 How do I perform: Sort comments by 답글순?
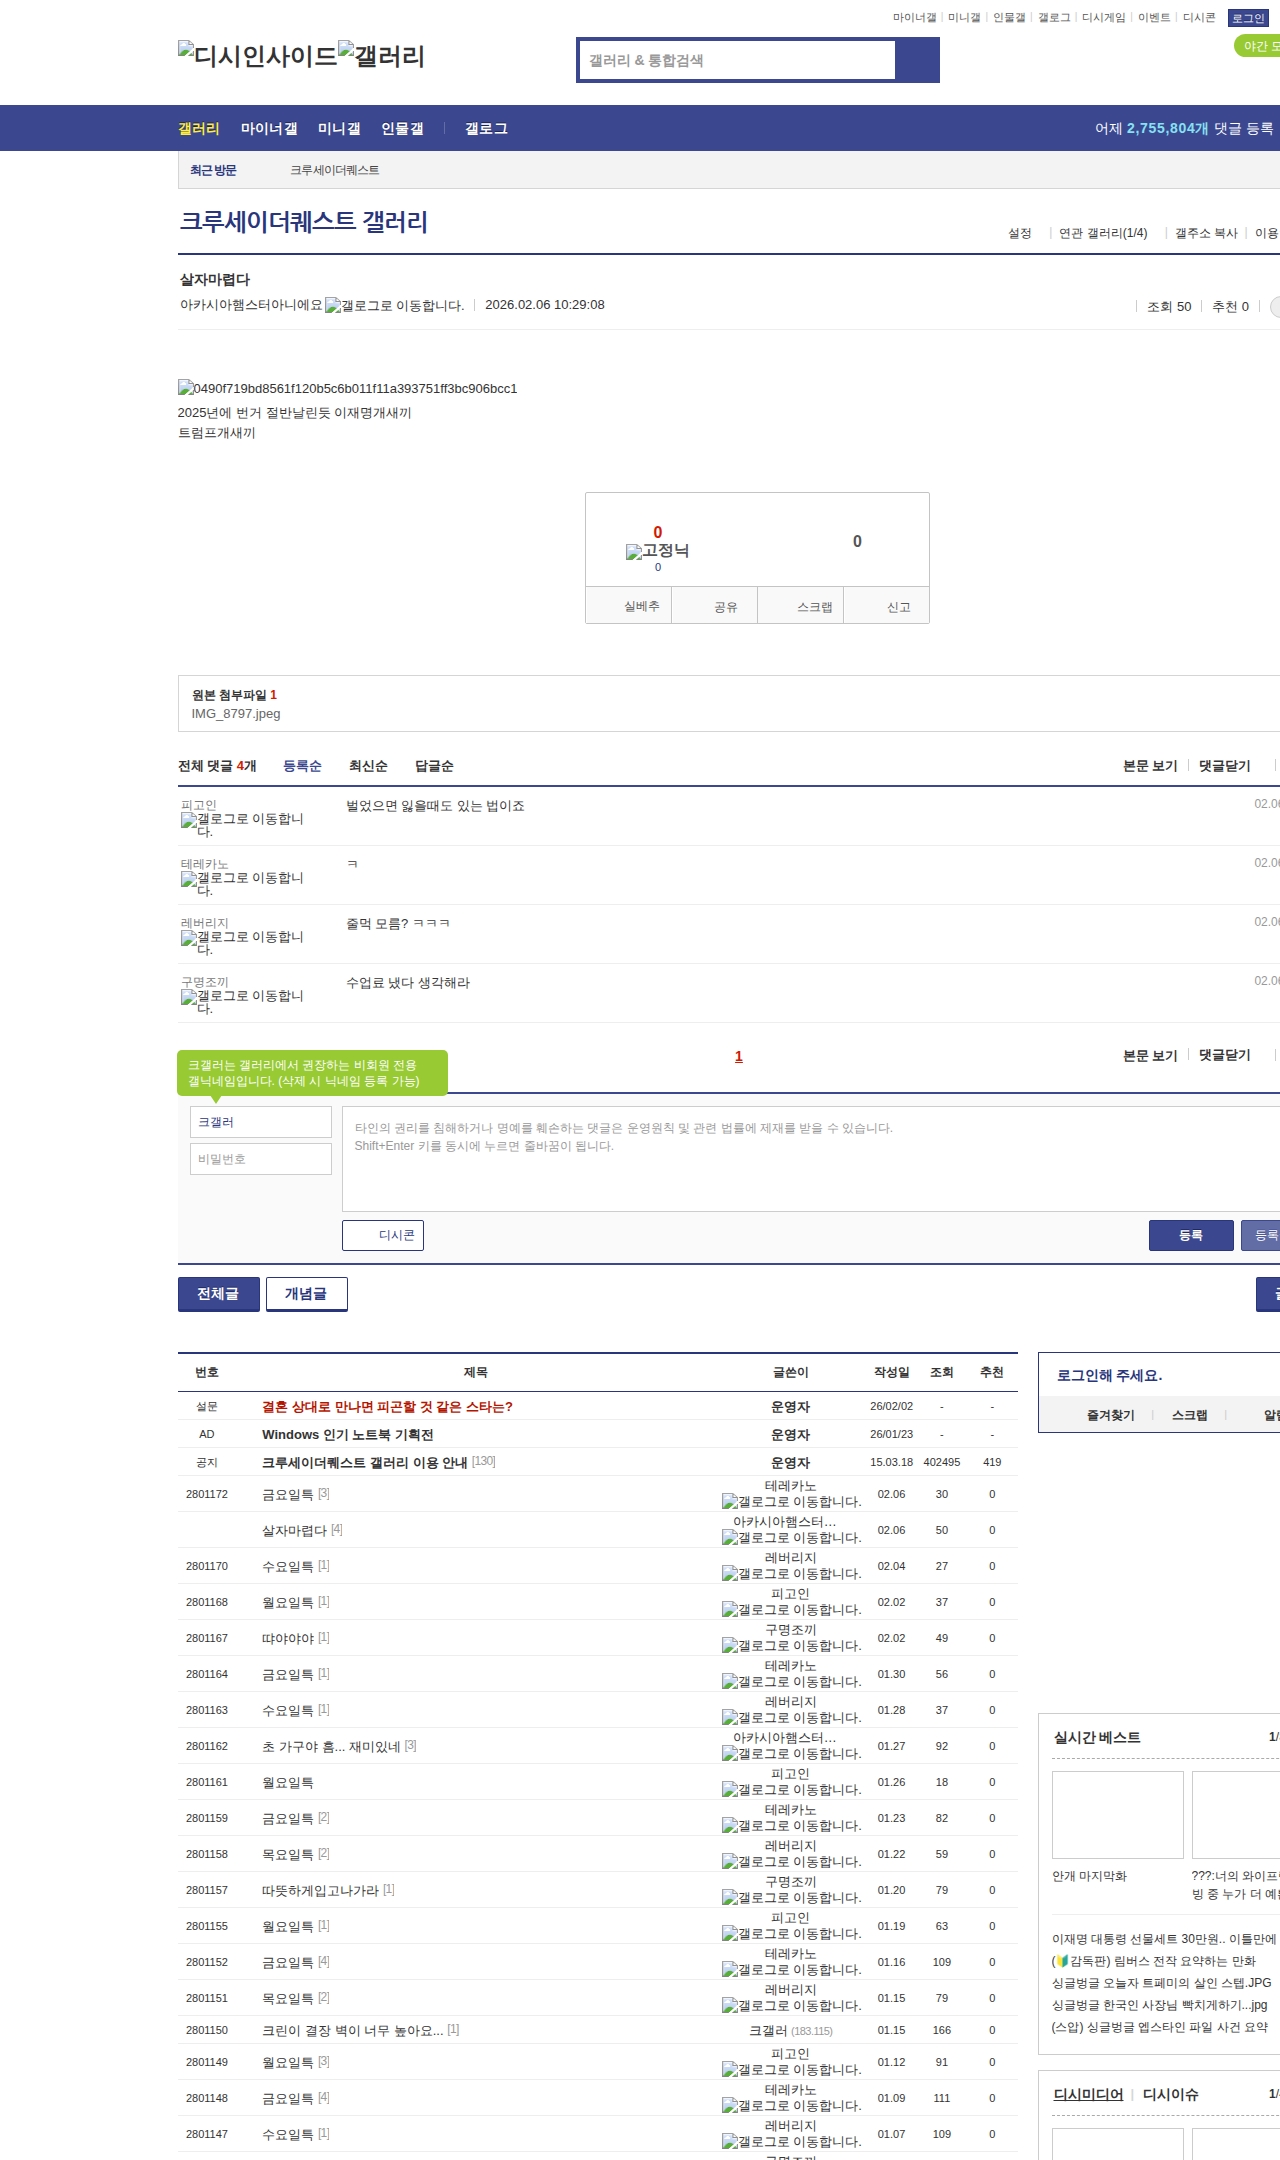[x=434, y=766]
